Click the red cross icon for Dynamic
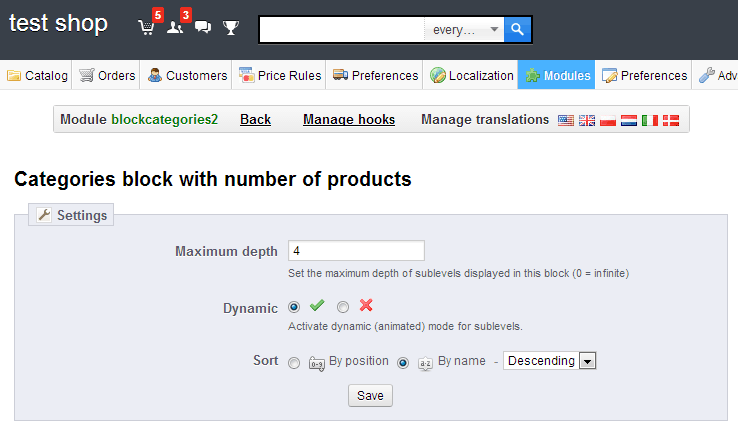 (x=366, y=305)
